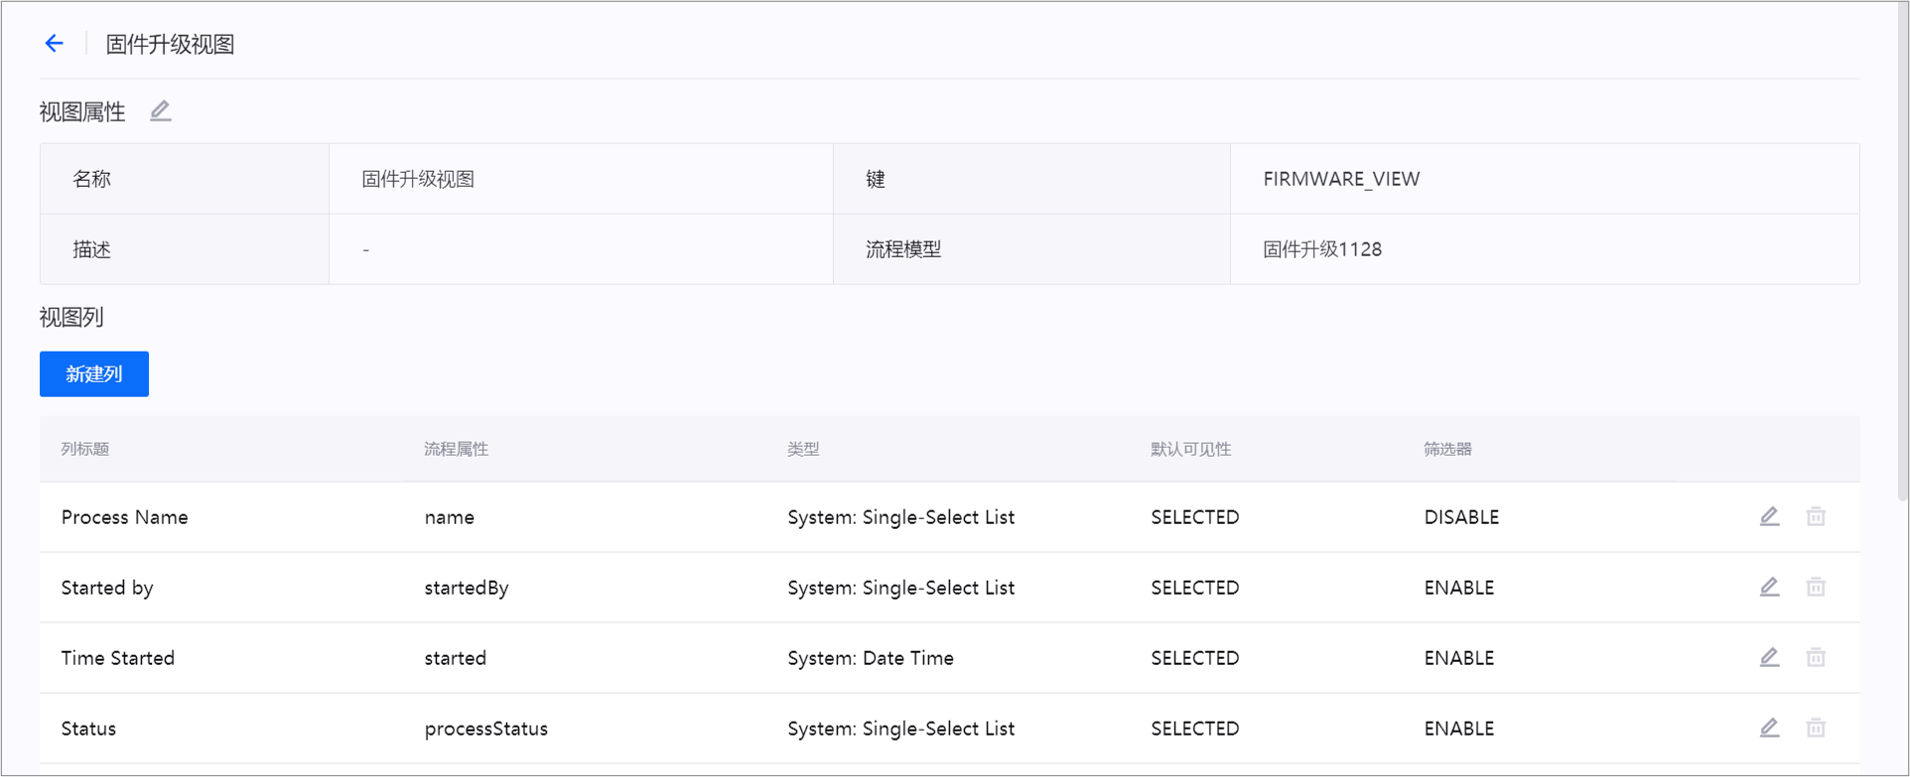Edit the Process Name column row
Viewport: 1910px width, 777px height.
1769,517
